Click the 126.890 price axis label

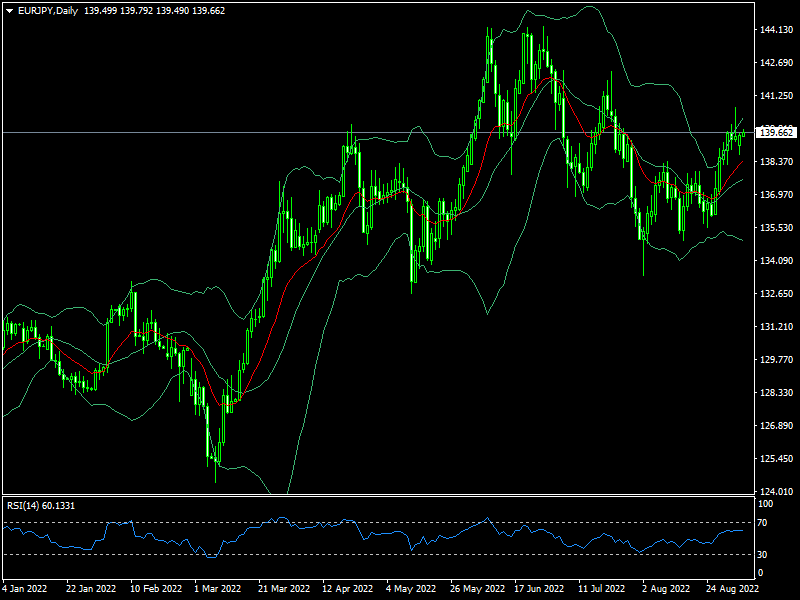(x=777, y=426)
